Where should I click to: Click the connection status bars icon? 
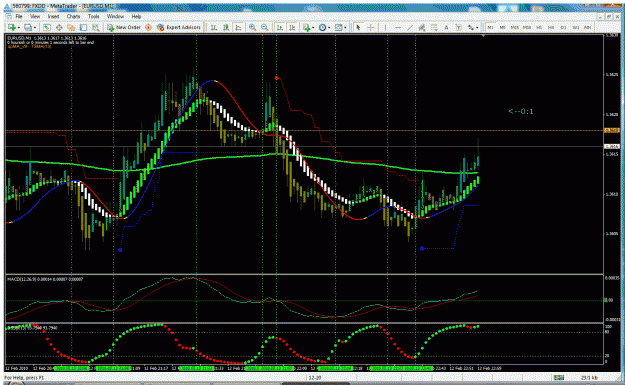559,377
